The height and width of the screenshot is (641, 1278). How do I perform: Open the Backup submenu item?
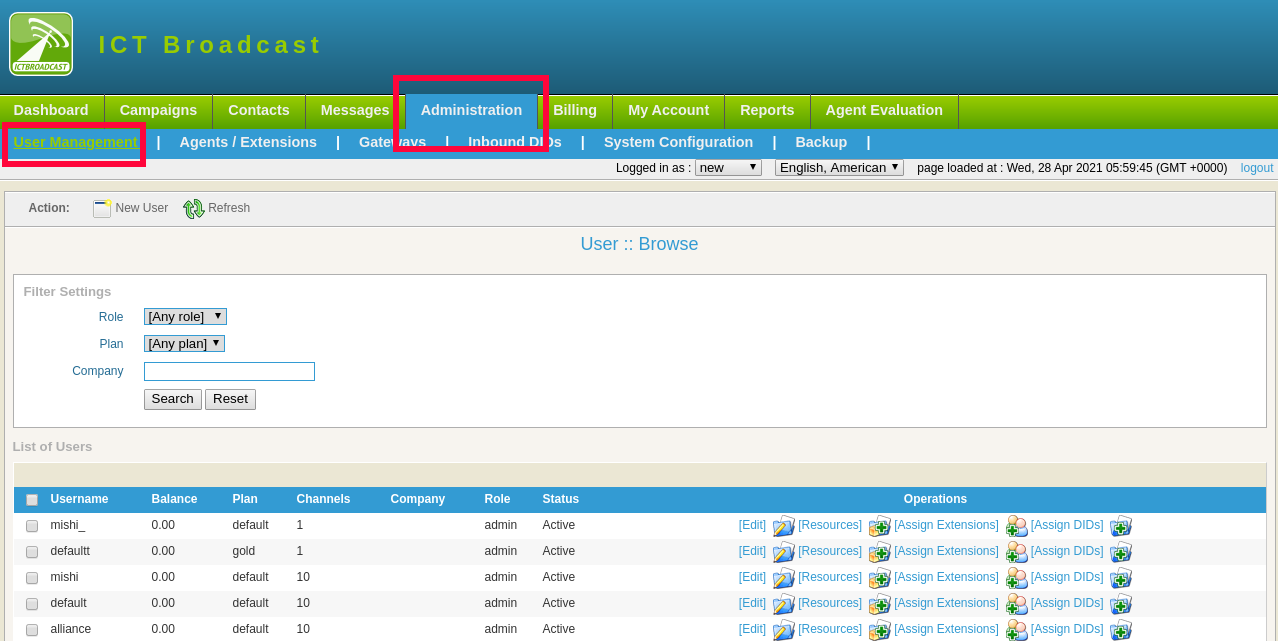click(821, 142)
